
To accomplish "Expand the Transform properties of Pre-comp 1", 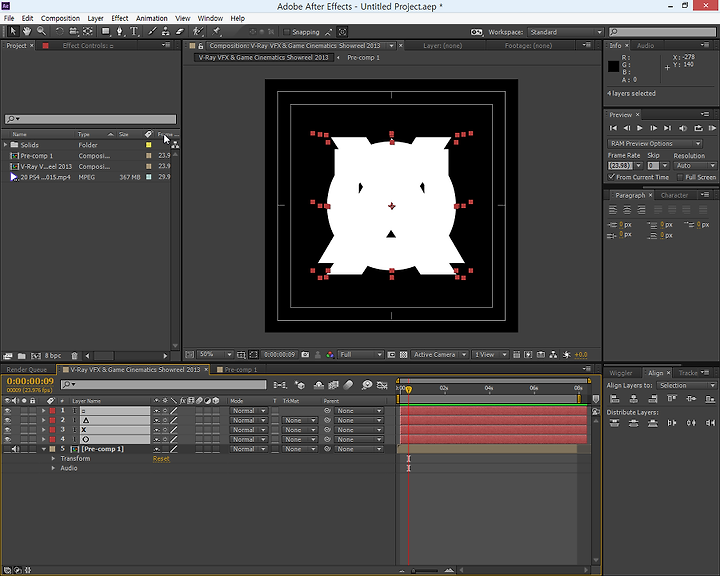I will coord(53,459).
